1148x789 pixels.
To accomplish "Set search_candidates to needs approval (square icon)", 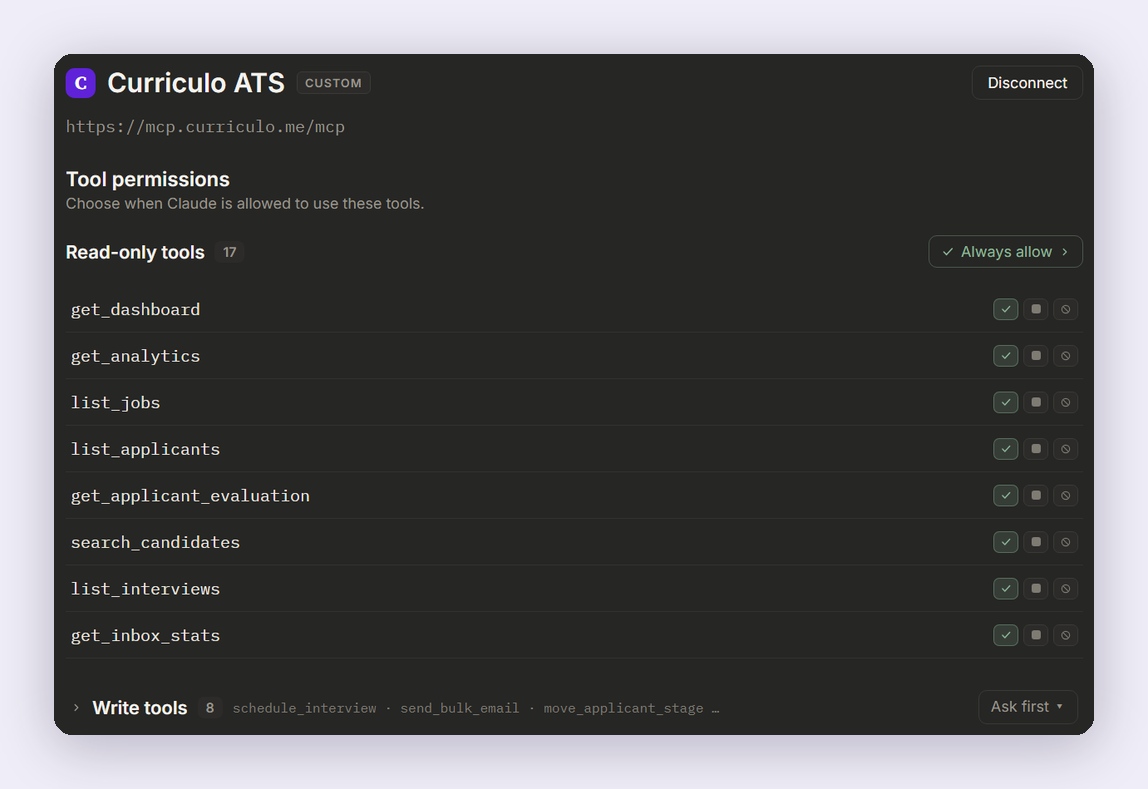I will point(1035,542).
